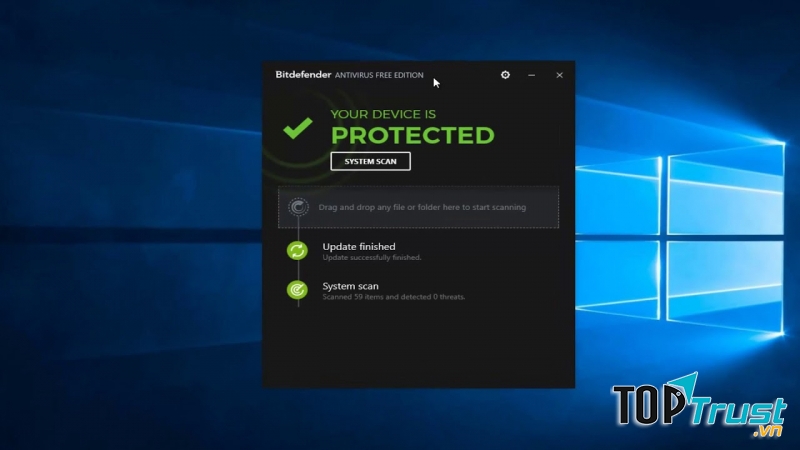Click the scan target icon in drop zone
800x450 pixels.
pyautogui.click(x=298, y=207)
